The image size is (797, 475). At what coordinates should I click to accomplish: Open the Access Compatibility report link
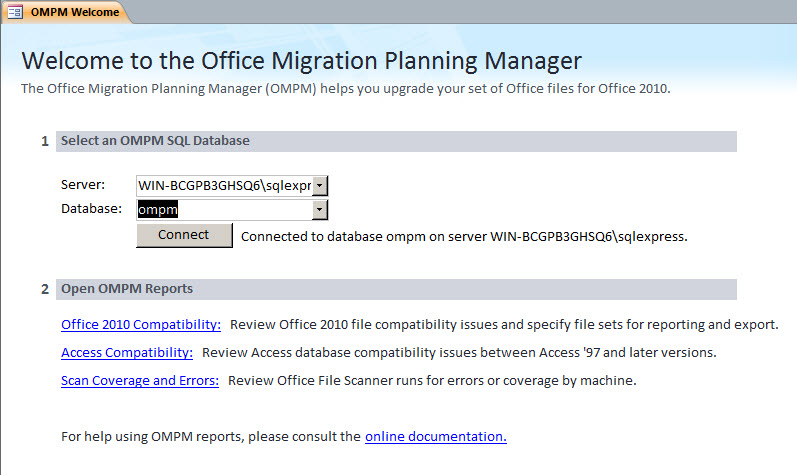(x=127, y=353)
